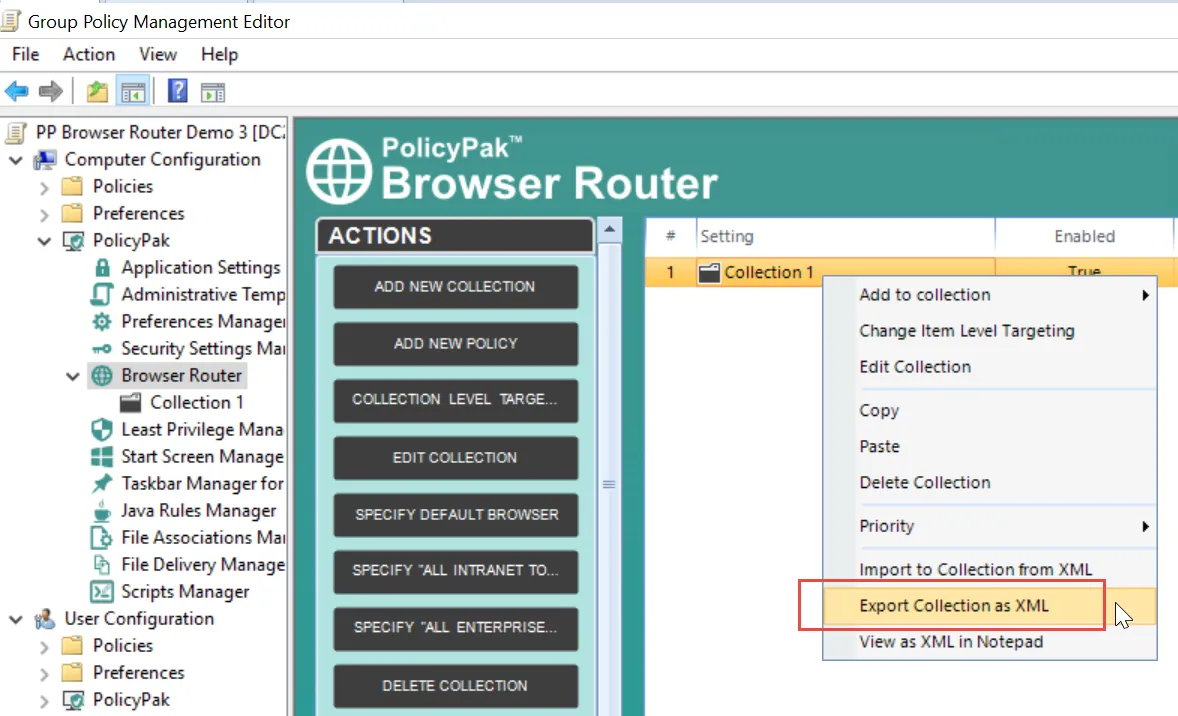Collapse the Browser Router tree node
This screenshot has height=716, width=1178.
72,377
